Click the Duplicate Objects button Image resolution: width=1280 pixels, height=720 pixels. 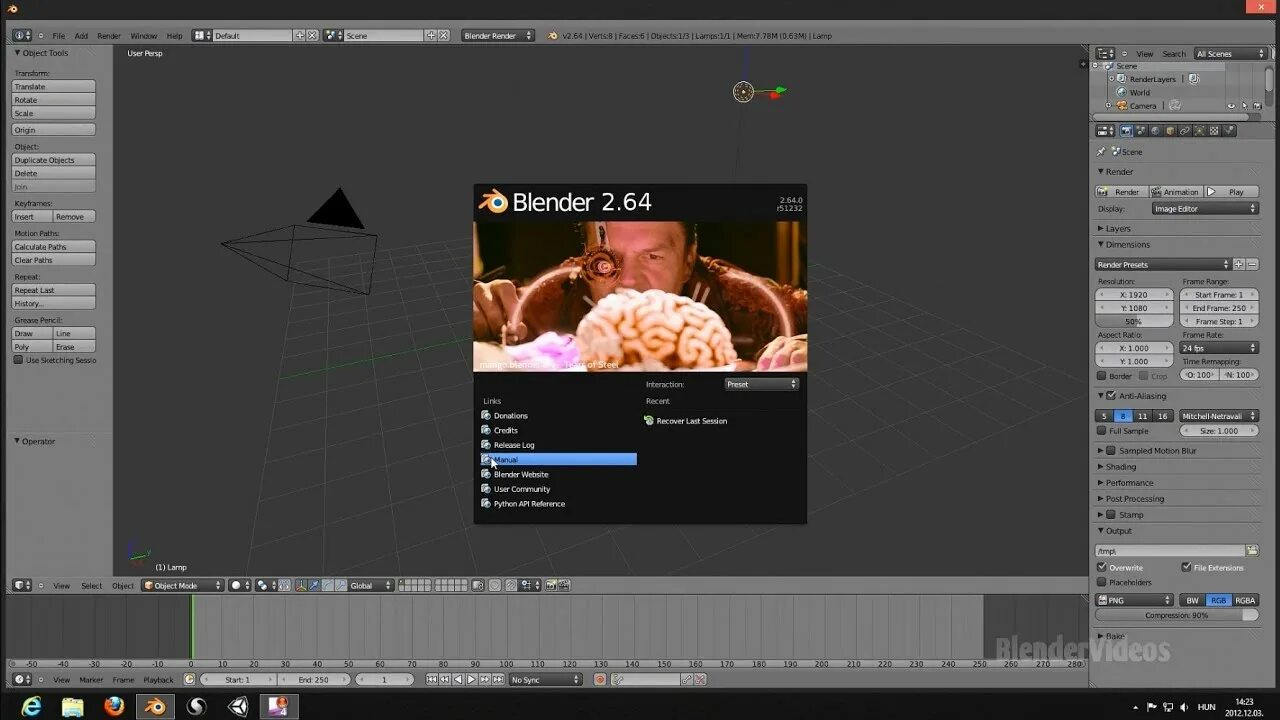tap(54, 160)
